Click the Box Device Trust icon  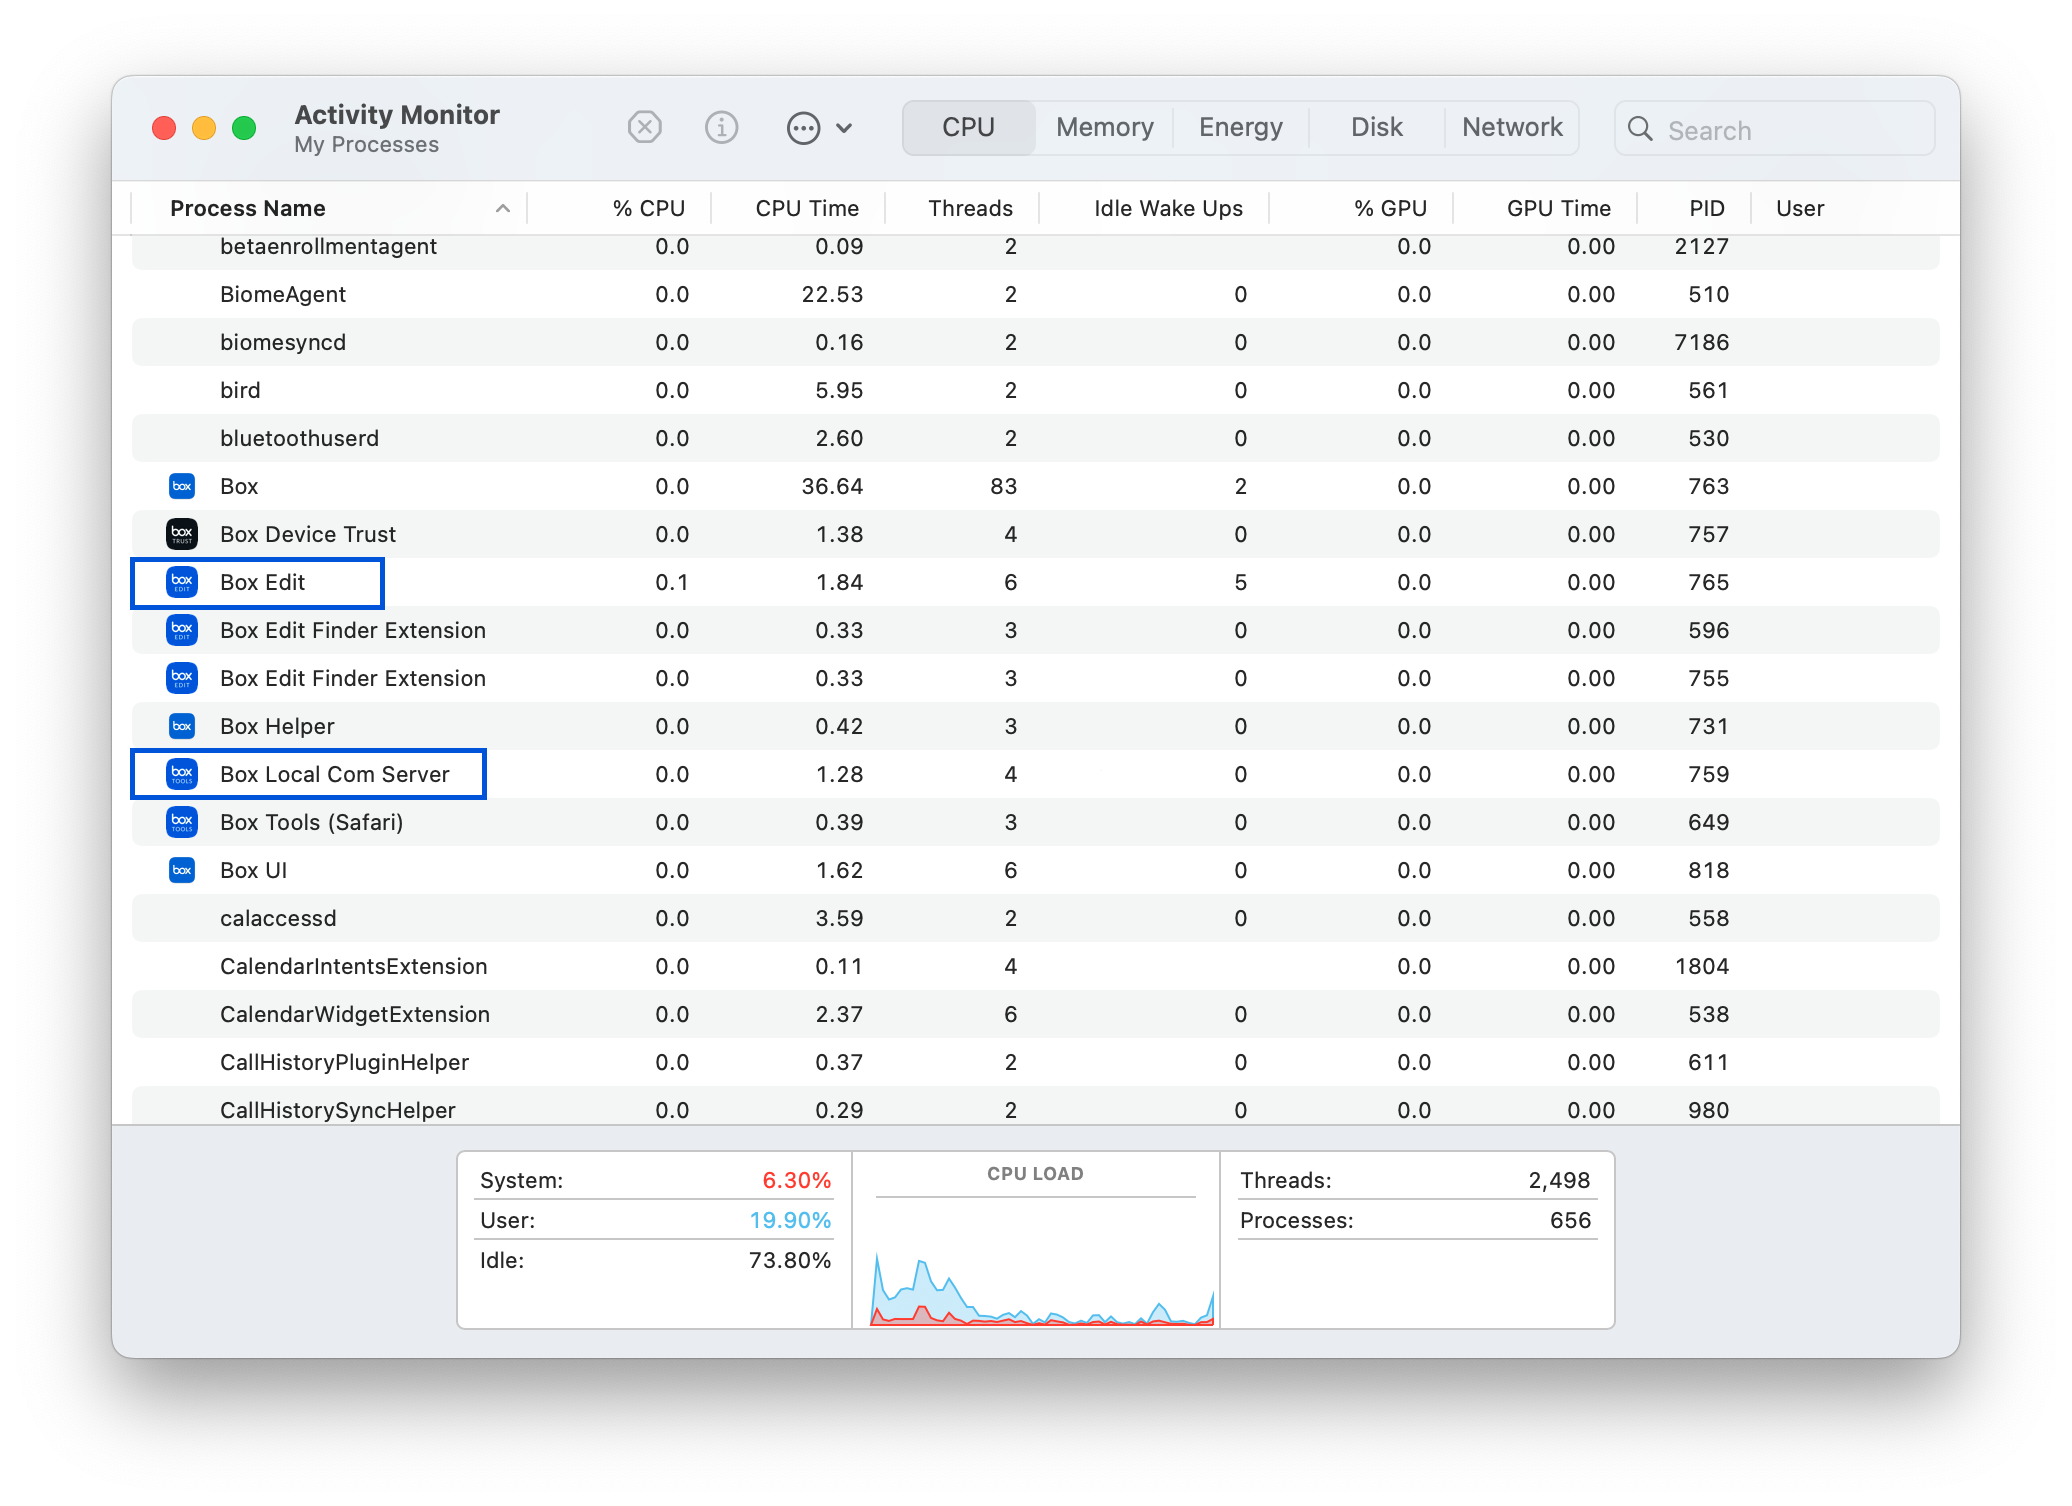coord(182,535)
